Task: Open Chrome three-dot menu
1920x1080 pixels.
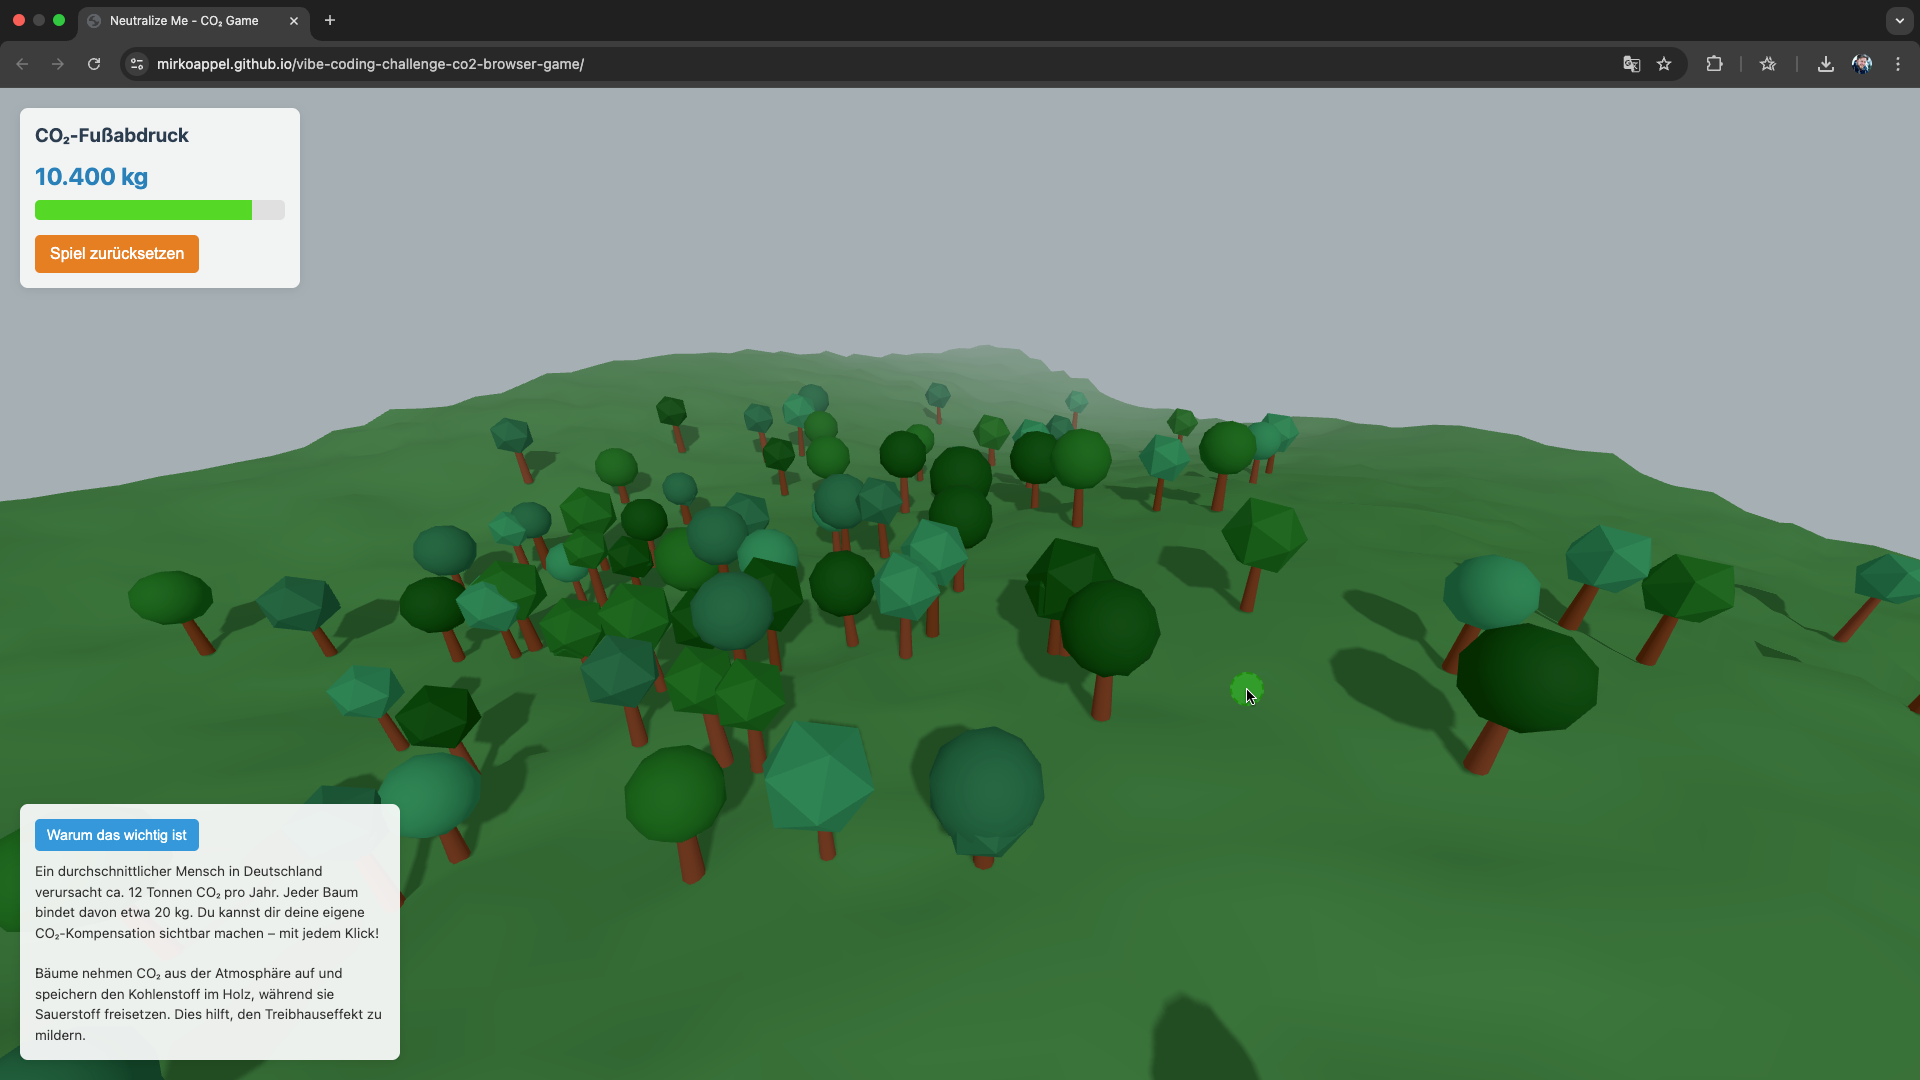Action: pyautogui.click(x=1898, y=64)
